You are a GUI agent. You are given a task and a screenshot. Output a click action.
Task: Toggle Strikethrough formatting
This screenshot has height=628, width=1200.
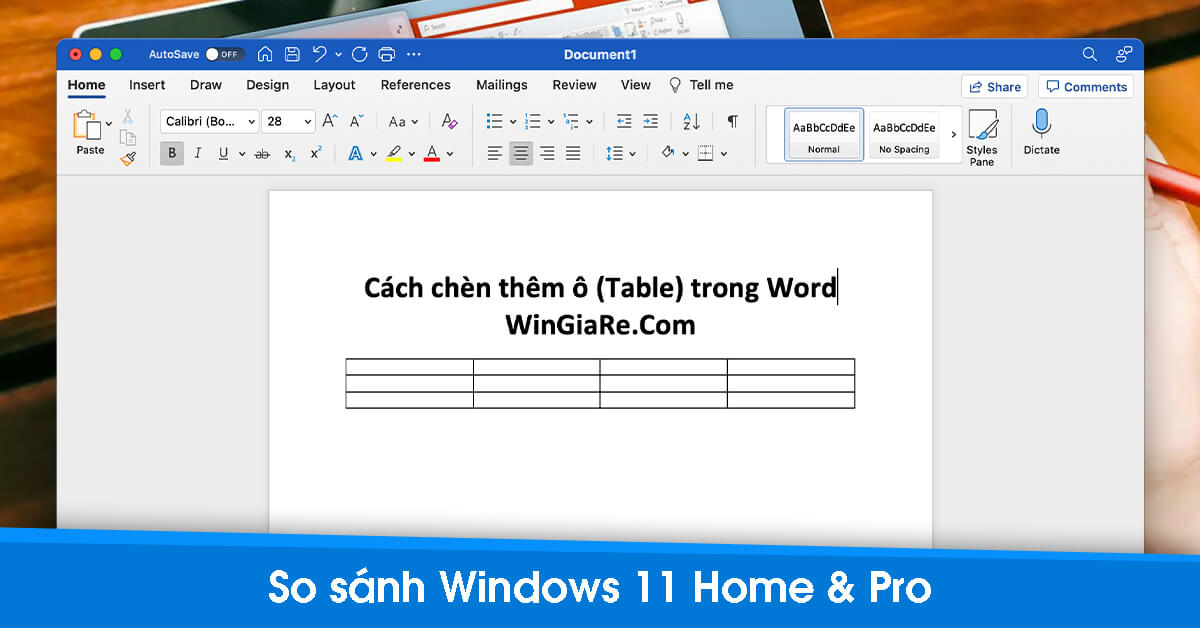click(x=262, y=154)
